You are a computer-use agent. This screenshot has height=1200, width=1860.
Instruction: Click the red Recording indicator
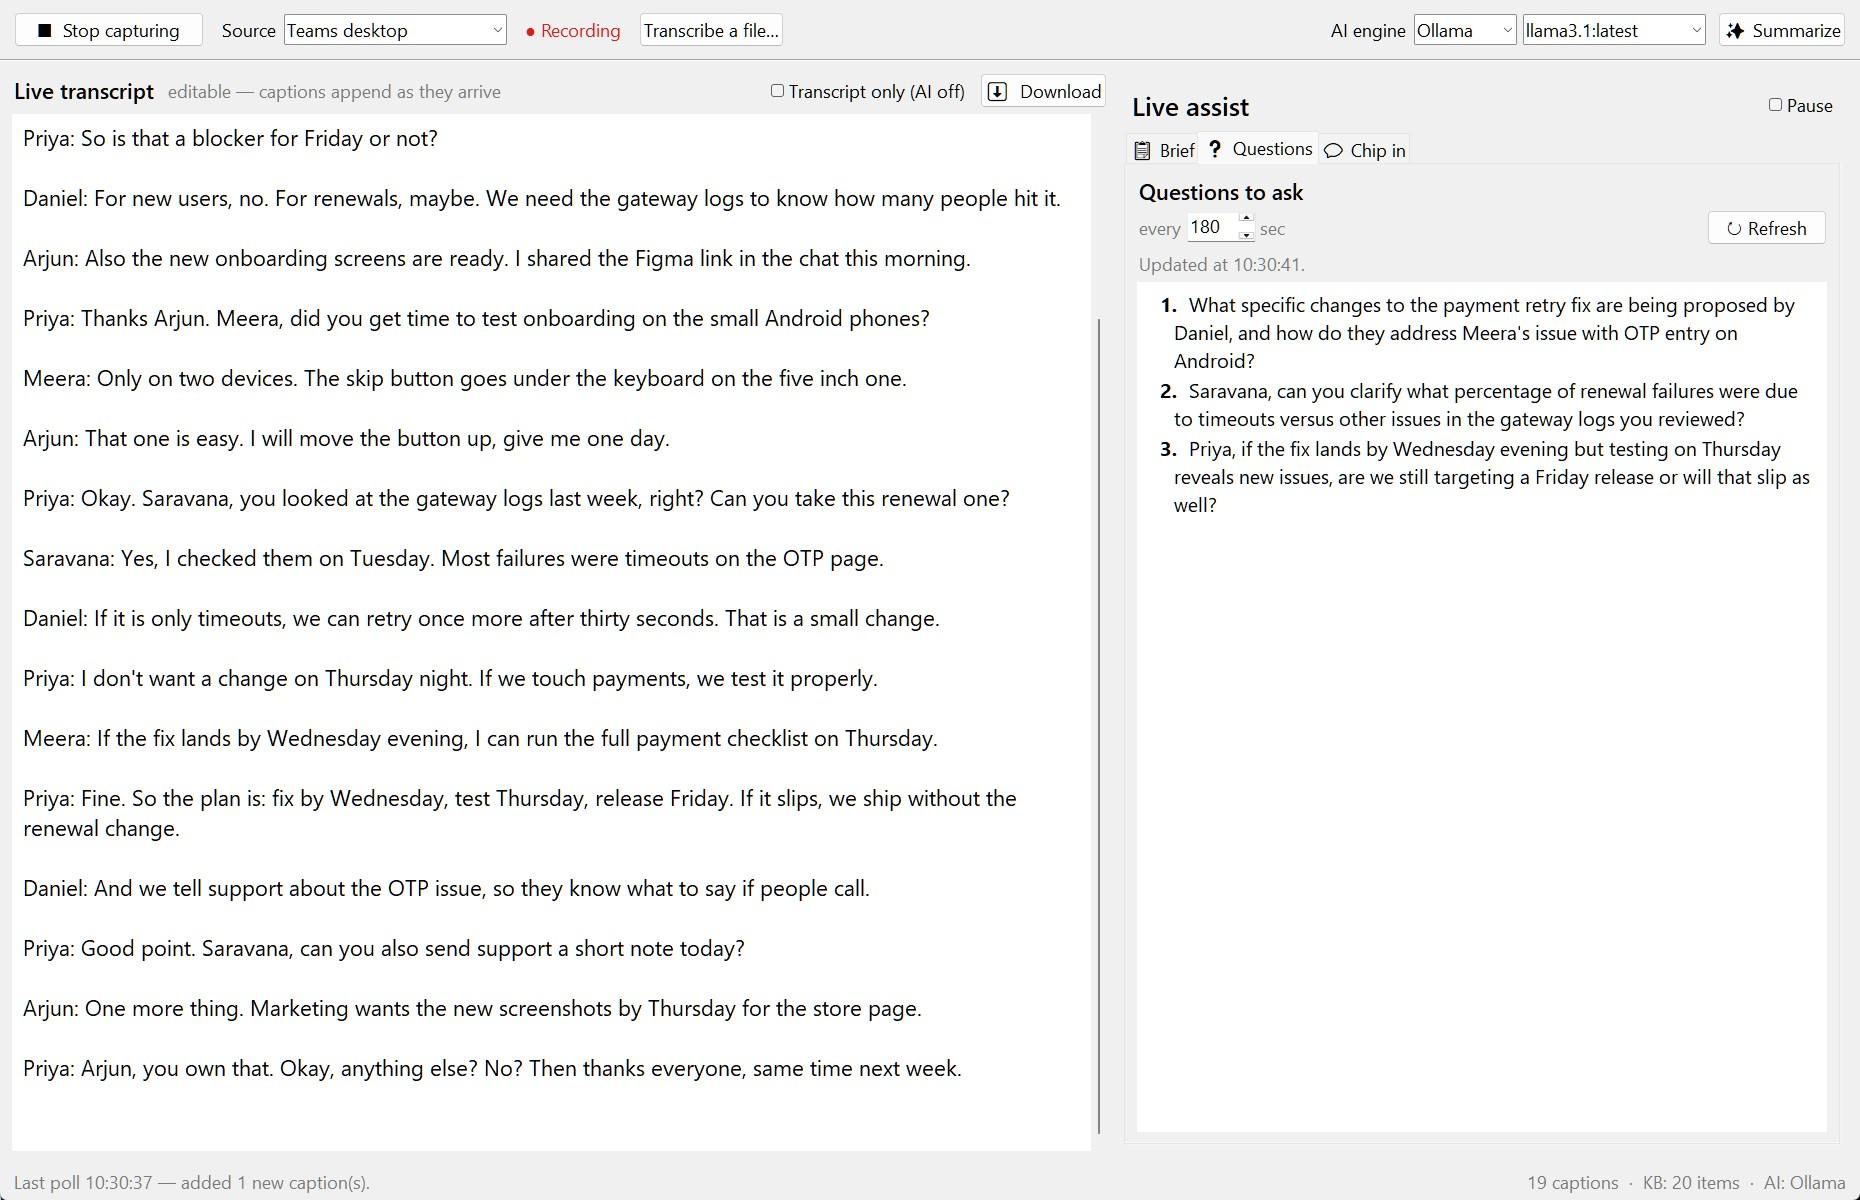click(x=573, y=31)
